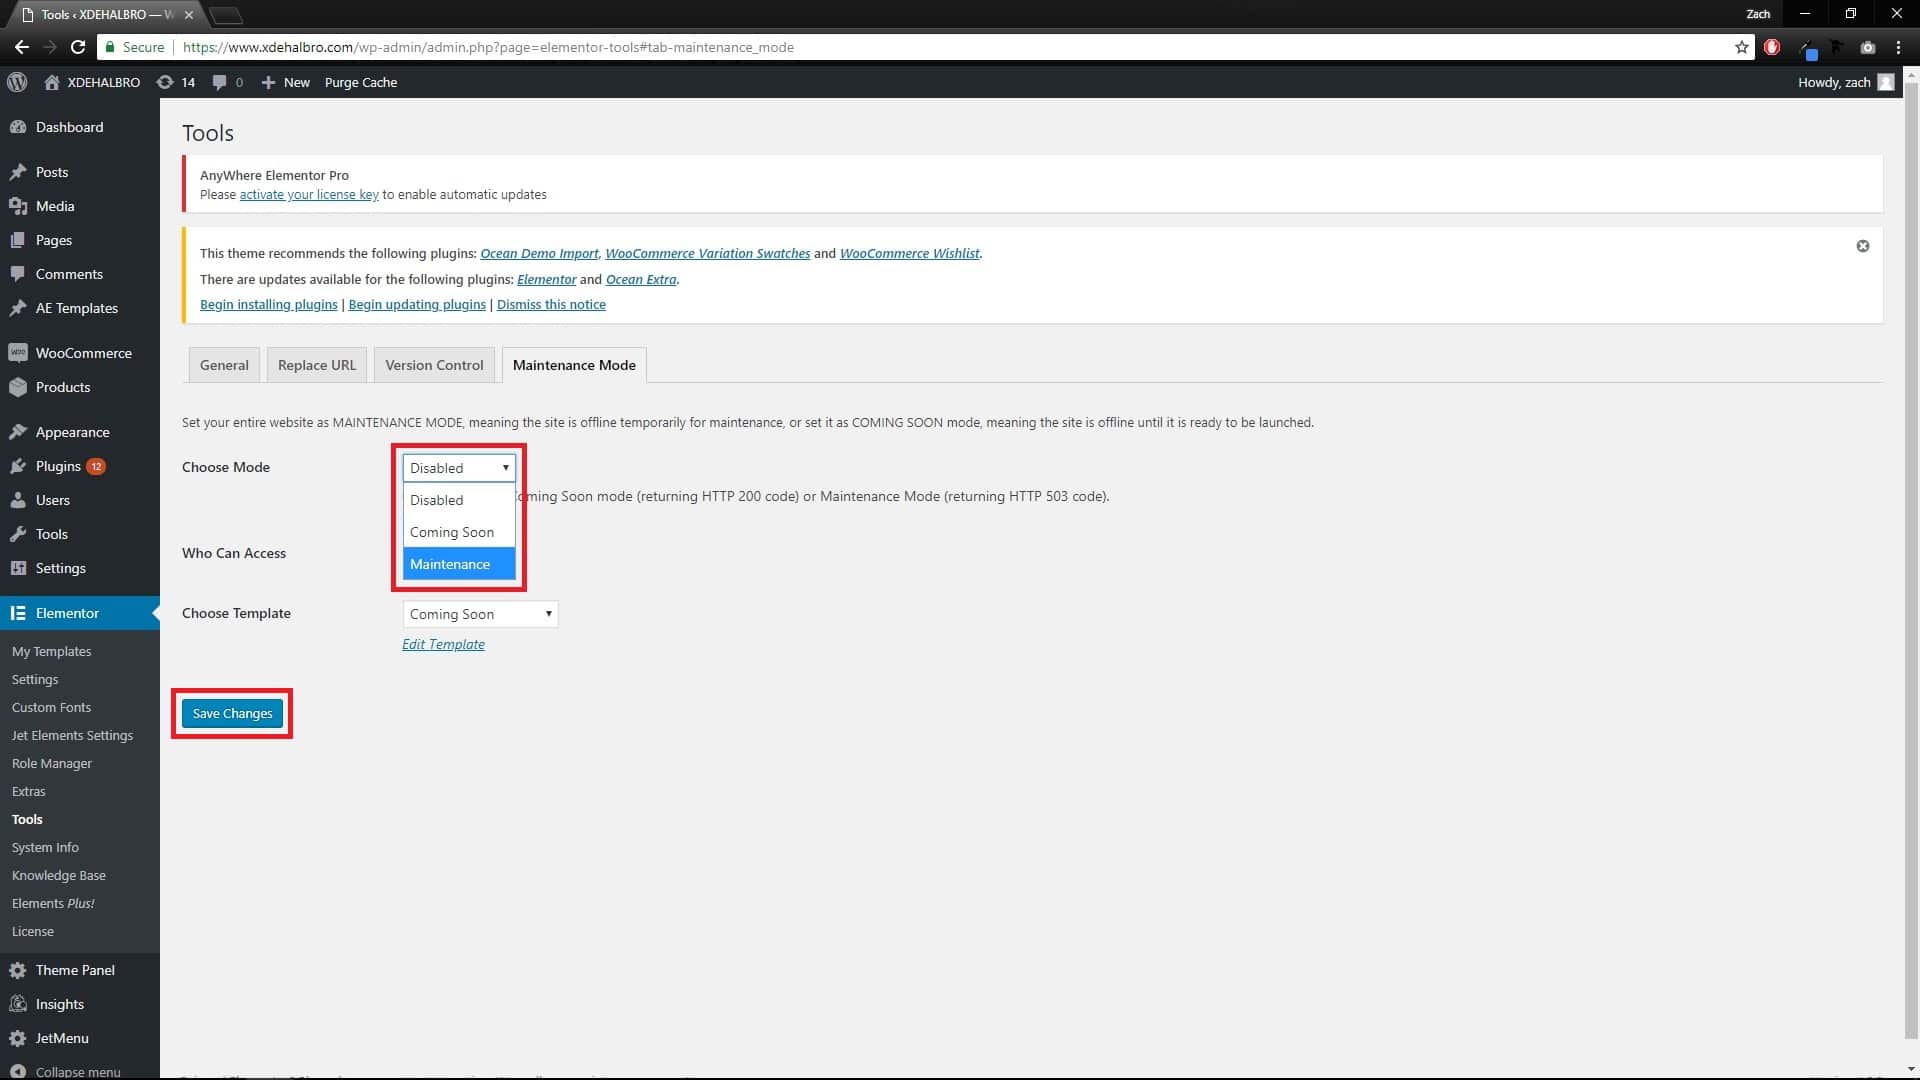Screen dimensions: 1920x1080
Task: Open the Elementor menu in sidebar
Action: tap(80, 613)
